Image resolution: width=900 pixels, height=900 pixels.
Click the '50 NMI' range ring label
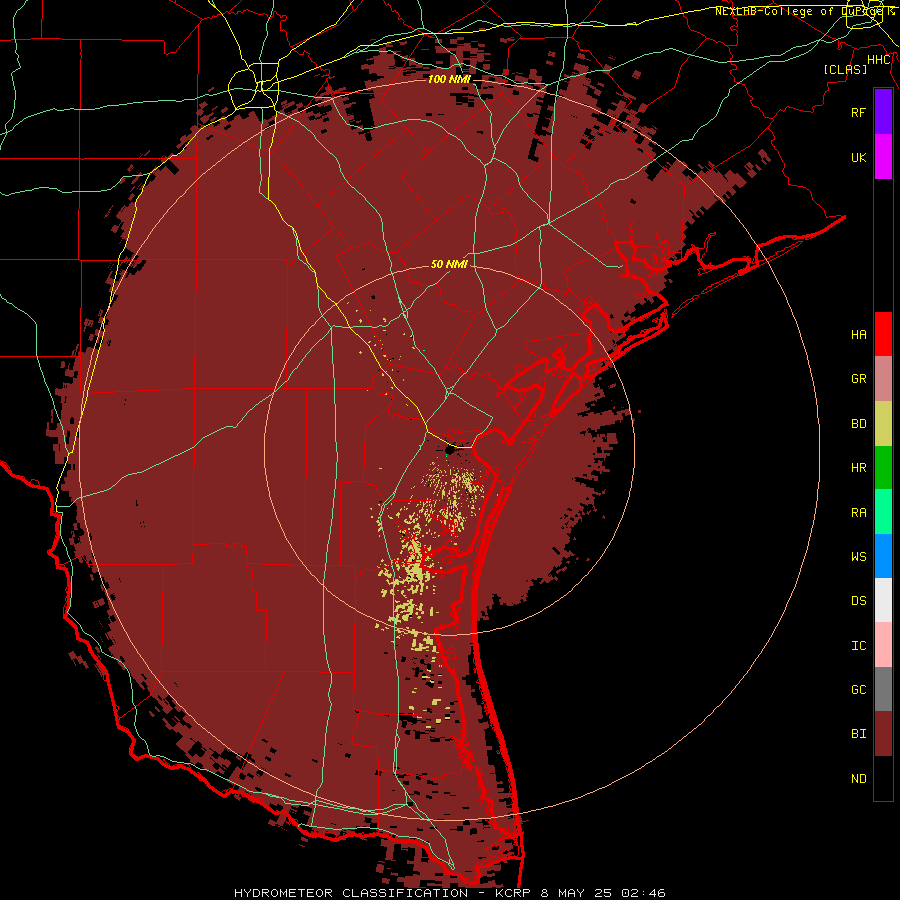(449, 264)
